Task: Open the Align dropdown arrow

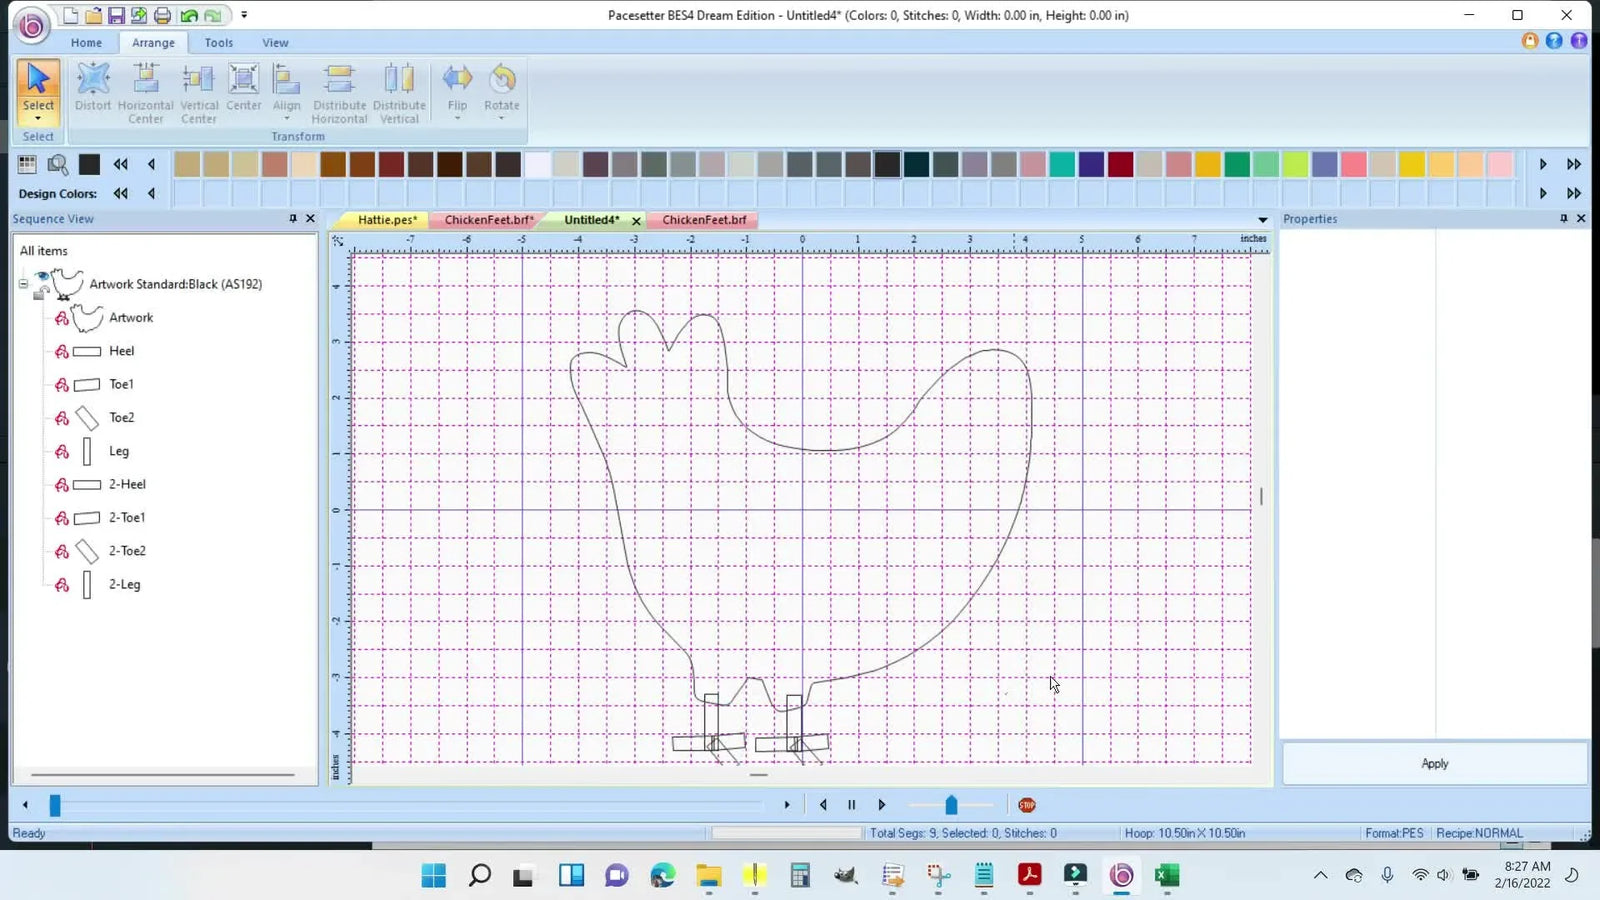Action: (286, 119)
